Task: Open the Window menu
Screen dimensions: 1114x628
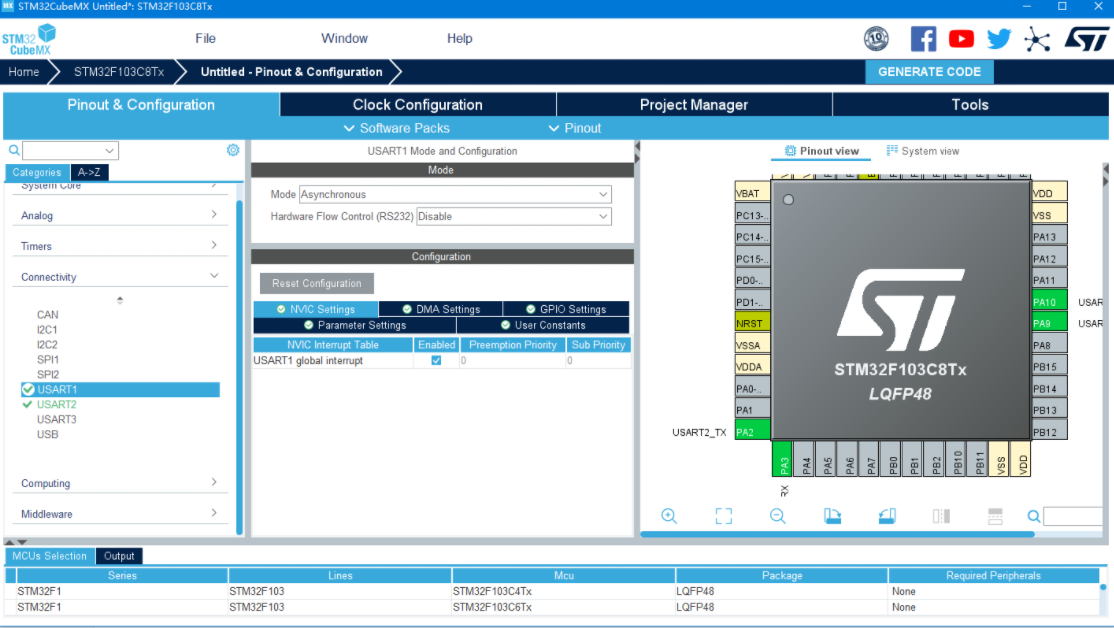Action: pos(345,38)
